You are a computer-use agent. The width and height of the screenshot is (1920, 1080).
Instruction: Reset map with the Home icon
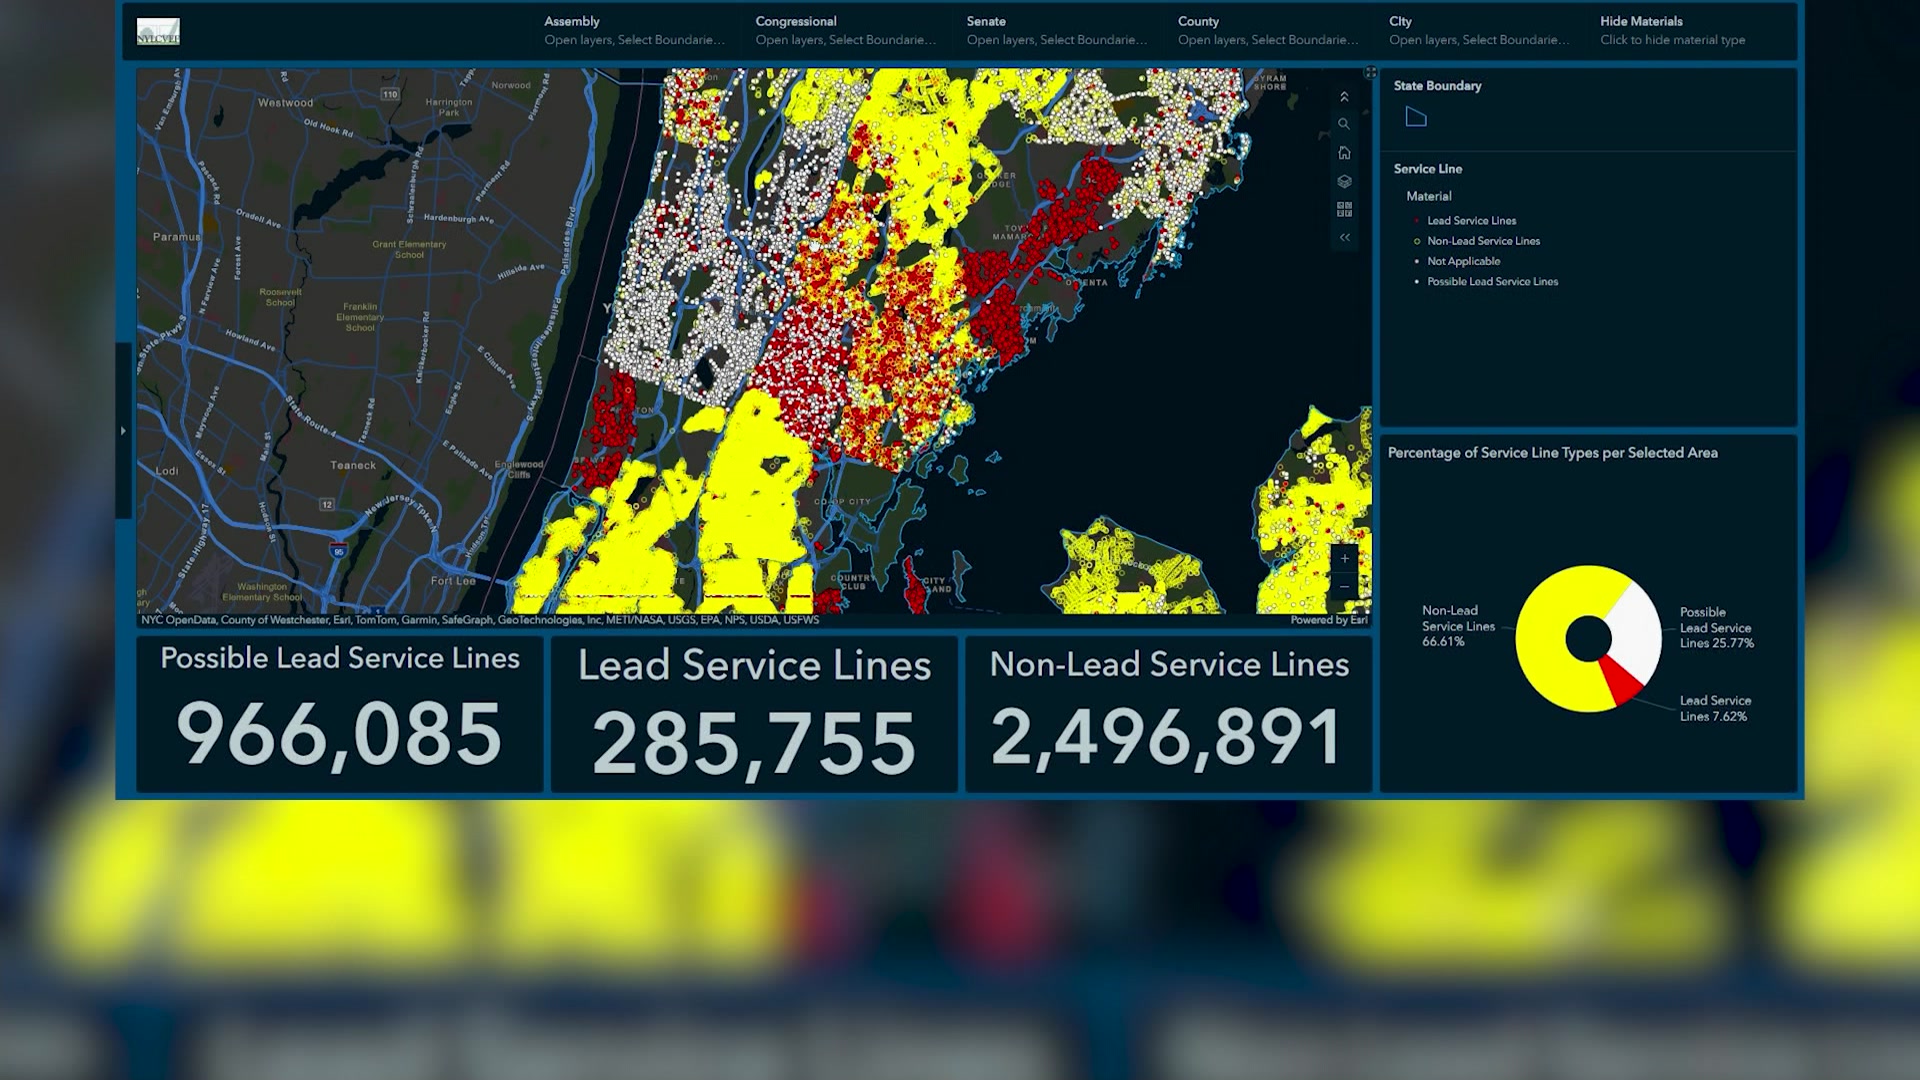point(1344,153)
